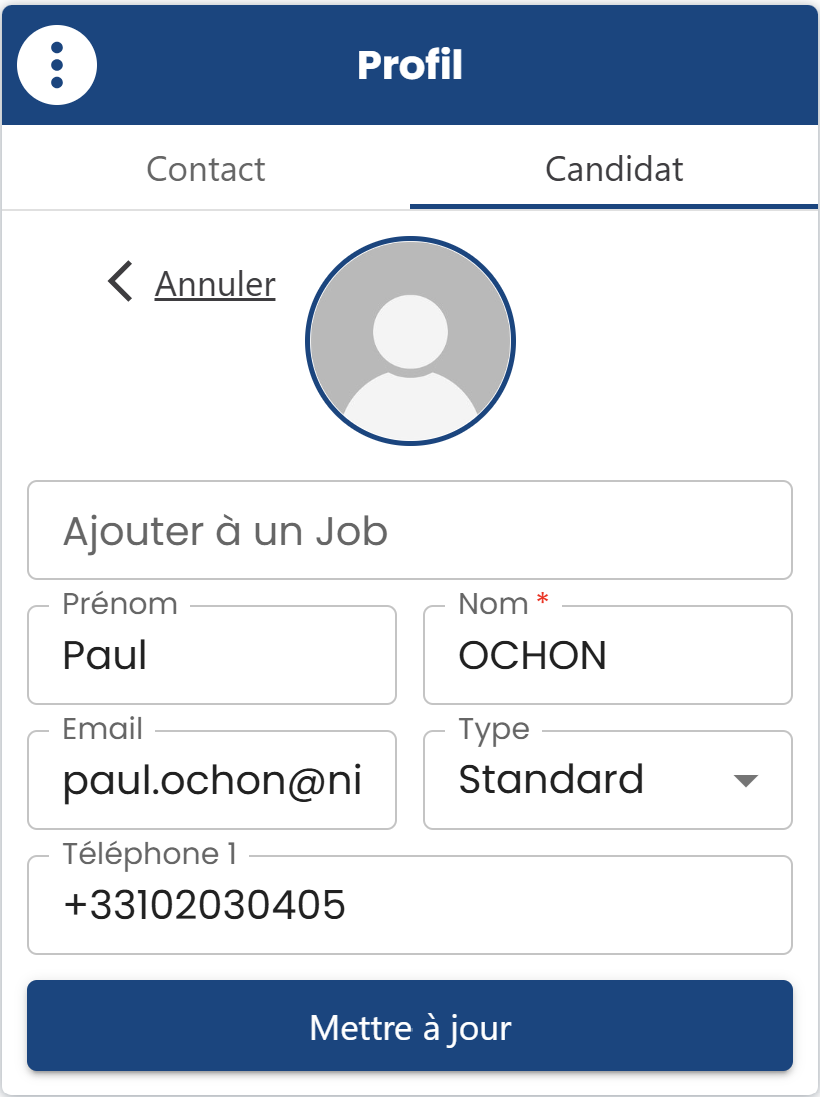The height and width of the screenshot is (1097, 820).
Task: Switch to the Contact tab
Action: pyautogui.click(x=206, y=169)
